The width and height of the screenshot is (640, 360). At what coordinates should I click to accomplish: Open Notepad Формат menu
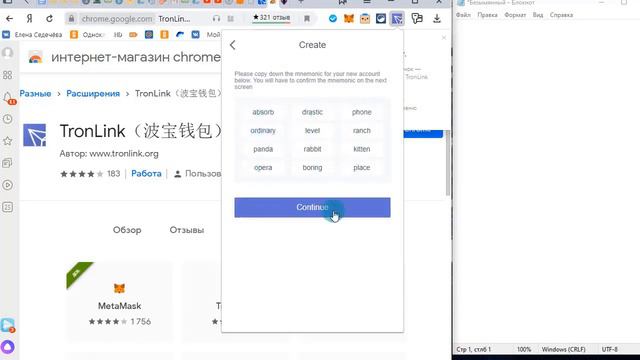point(515,15)
